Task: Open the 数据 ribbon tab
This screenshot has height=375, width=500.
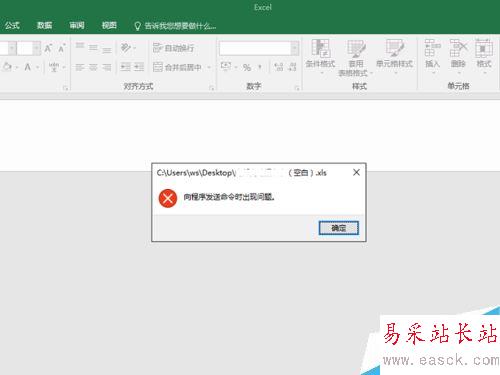Action: [44, 25]
